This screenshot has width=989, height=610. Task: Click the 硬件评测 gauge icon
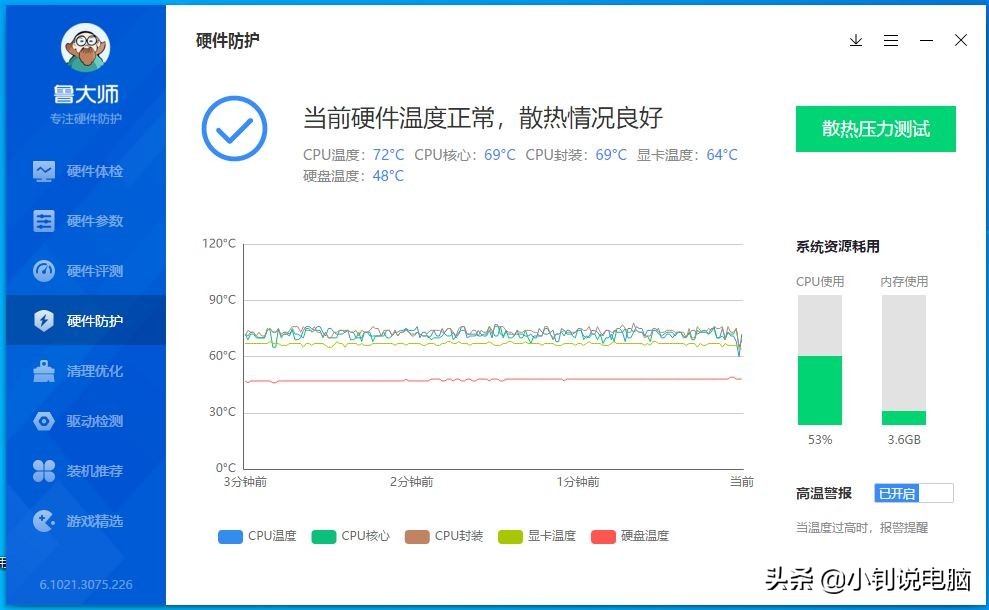pos(44,271)
